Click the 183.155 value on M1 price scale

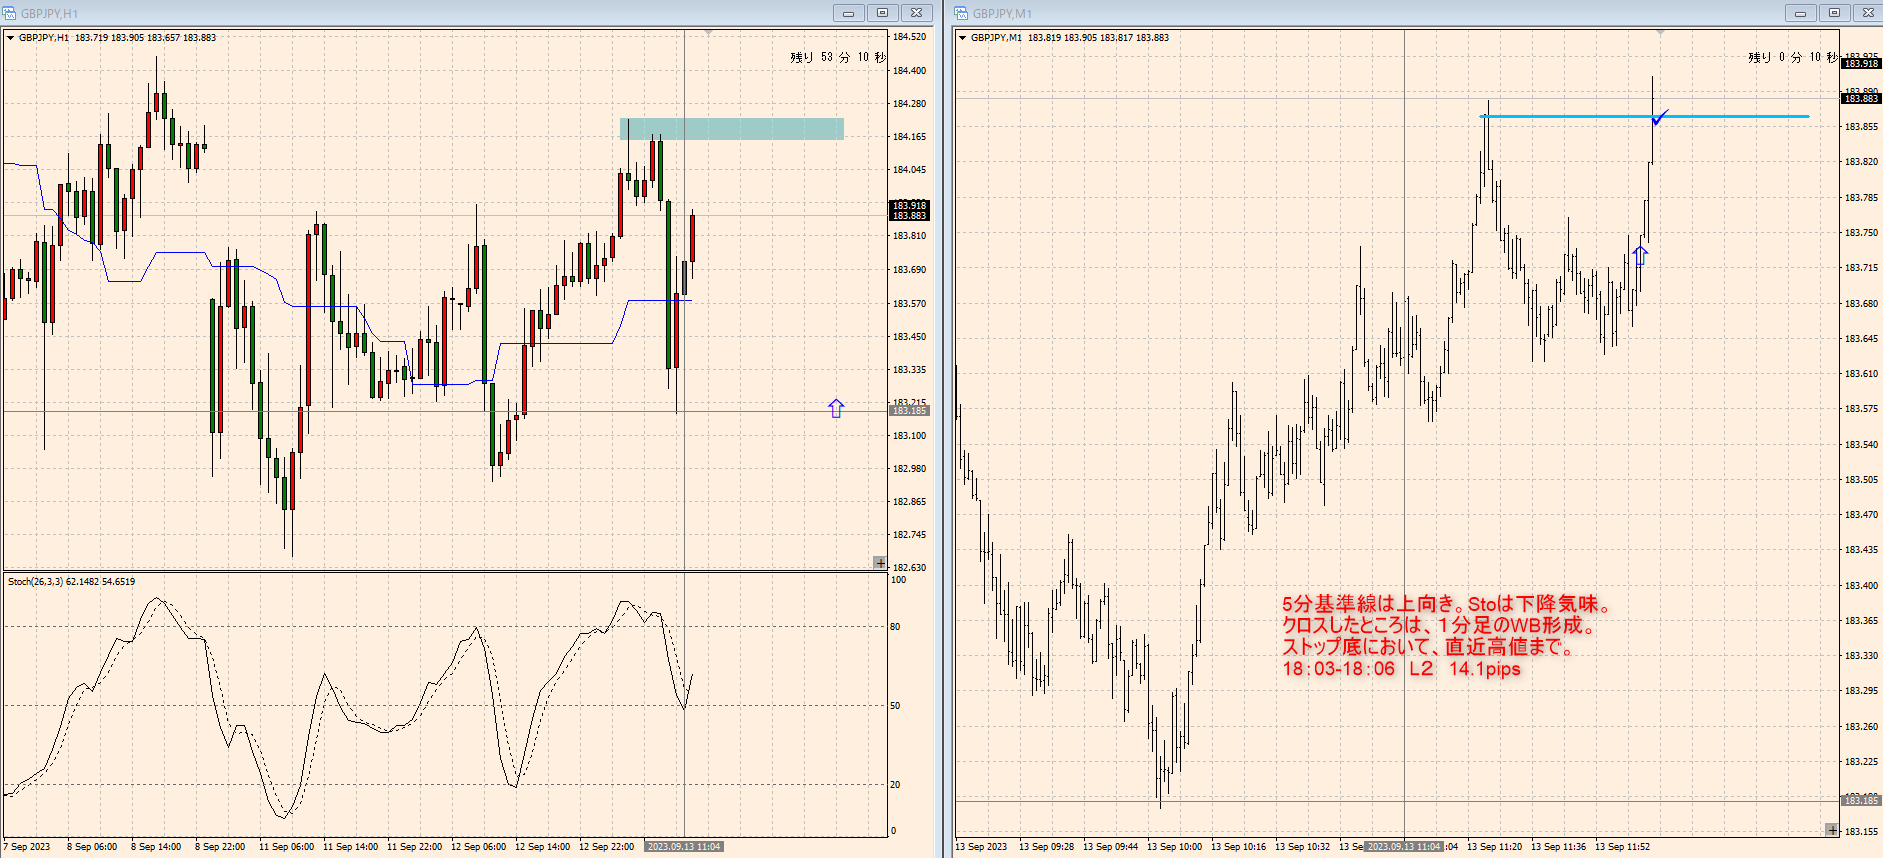click(x=1861, y=832)
